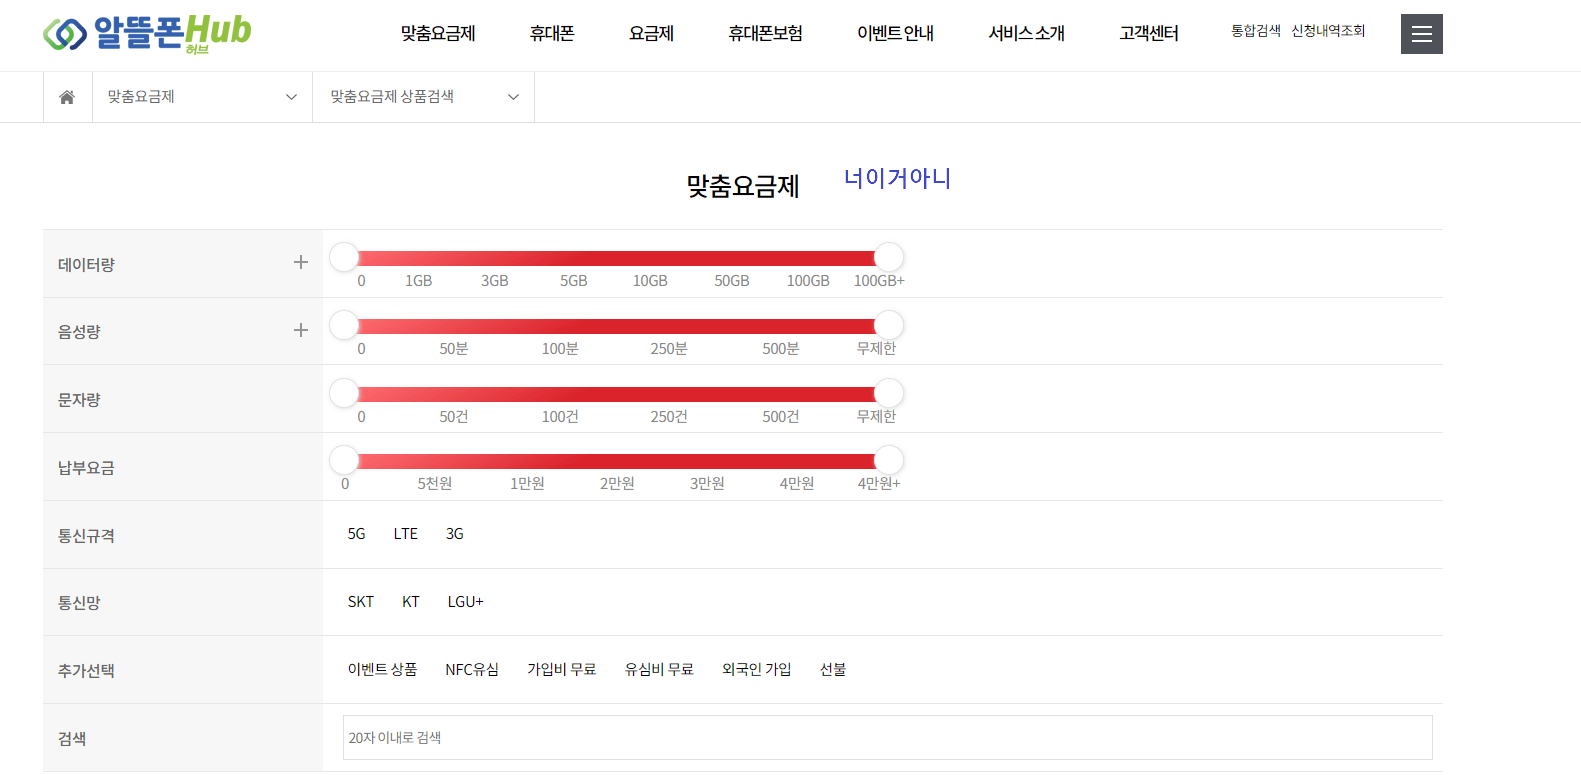1581x775 pixels.
Task: Select the LGU+ carrier filter
Action: (465, 602)
